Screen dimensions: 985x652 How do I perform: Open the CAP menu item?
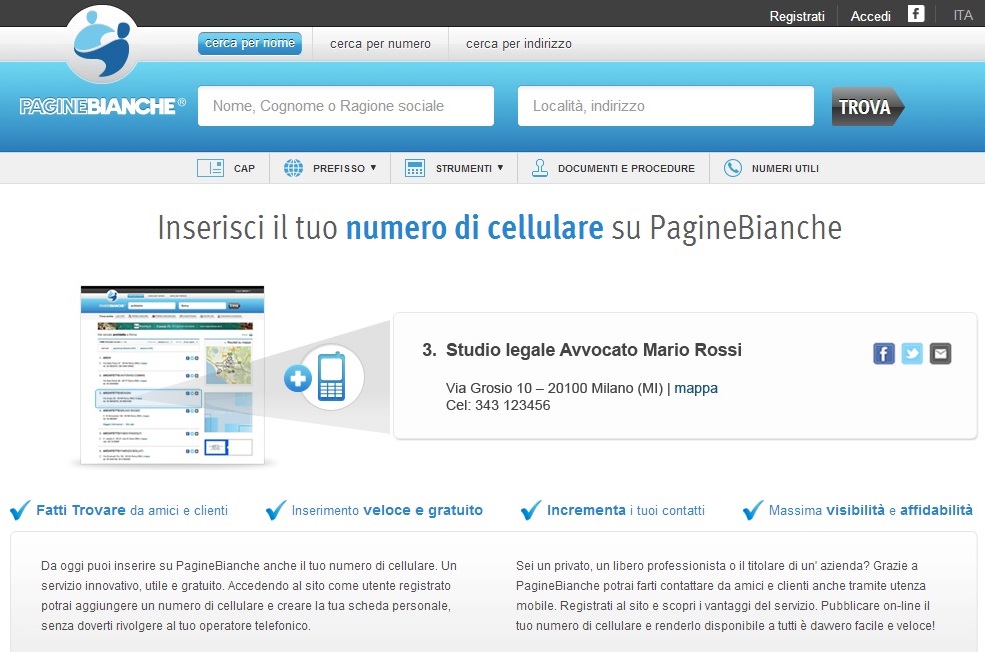click(244, 168)
